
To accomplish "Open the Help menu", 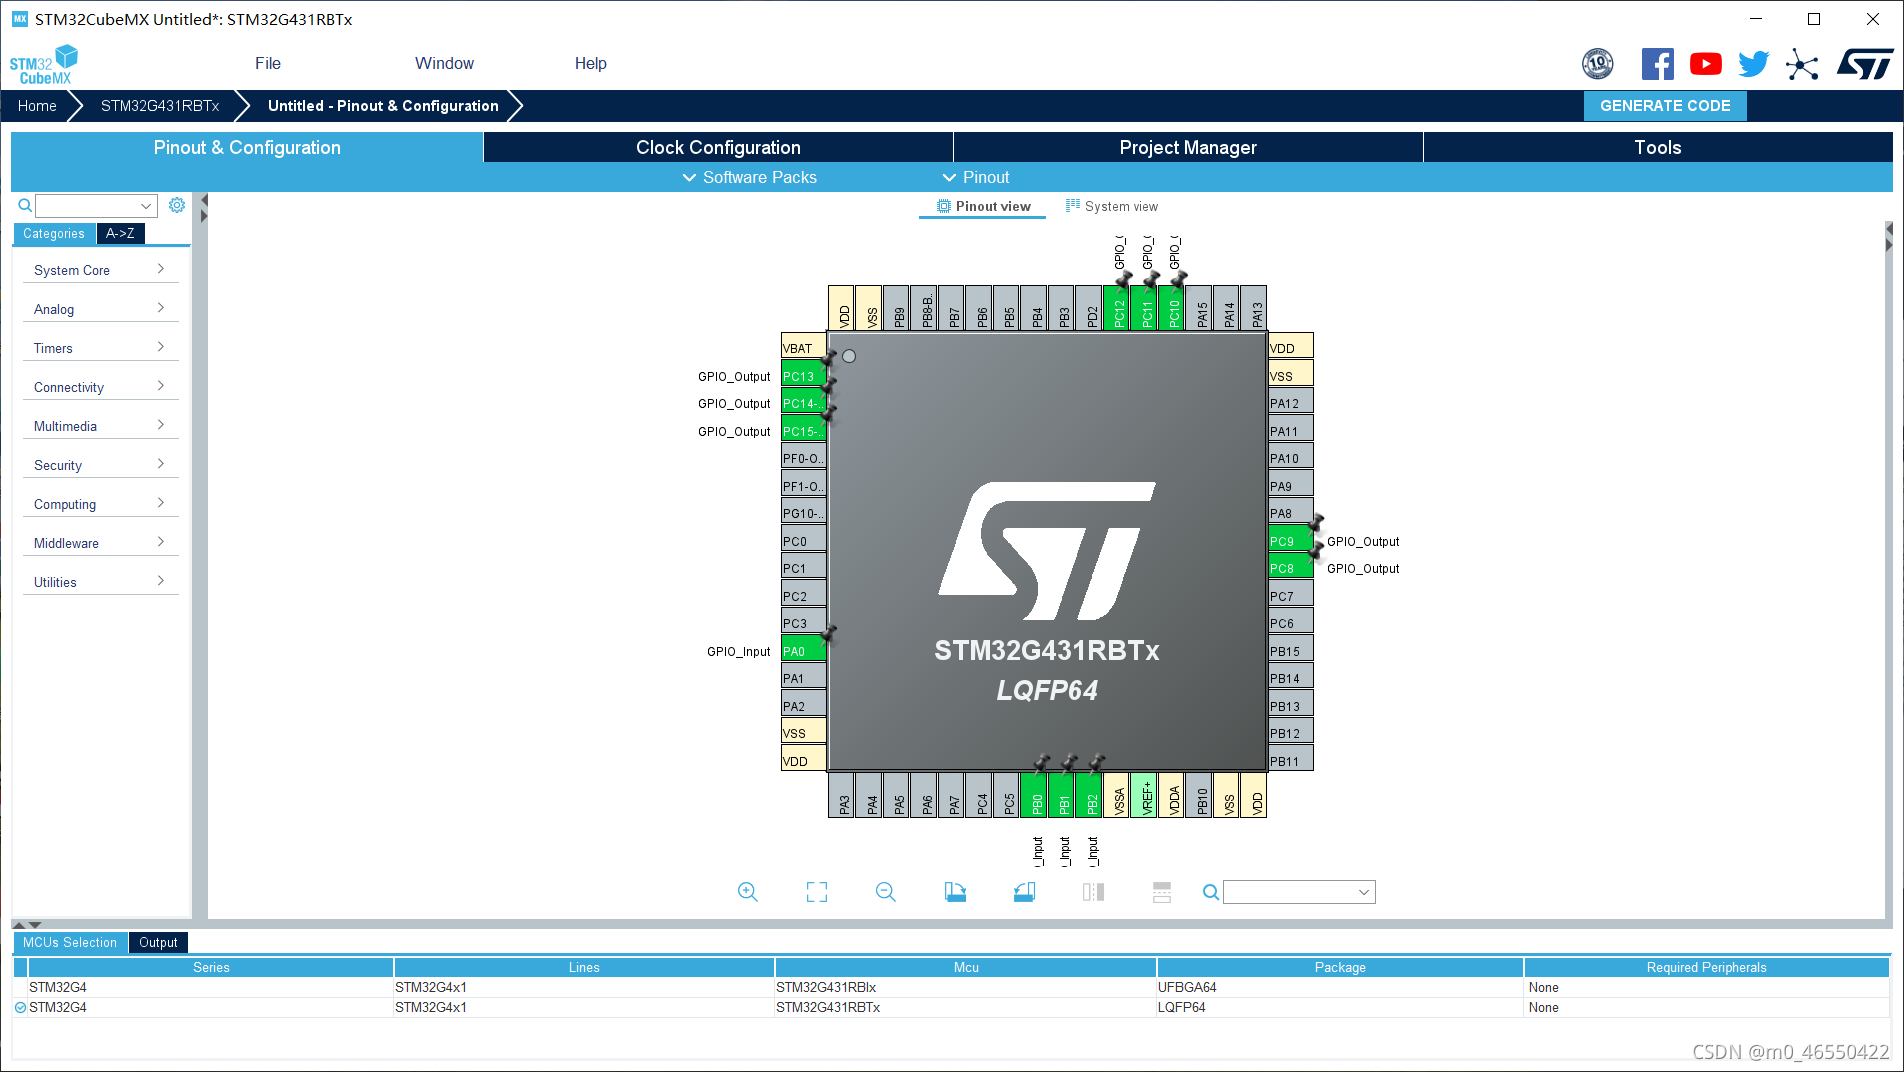I will point(590,63).
